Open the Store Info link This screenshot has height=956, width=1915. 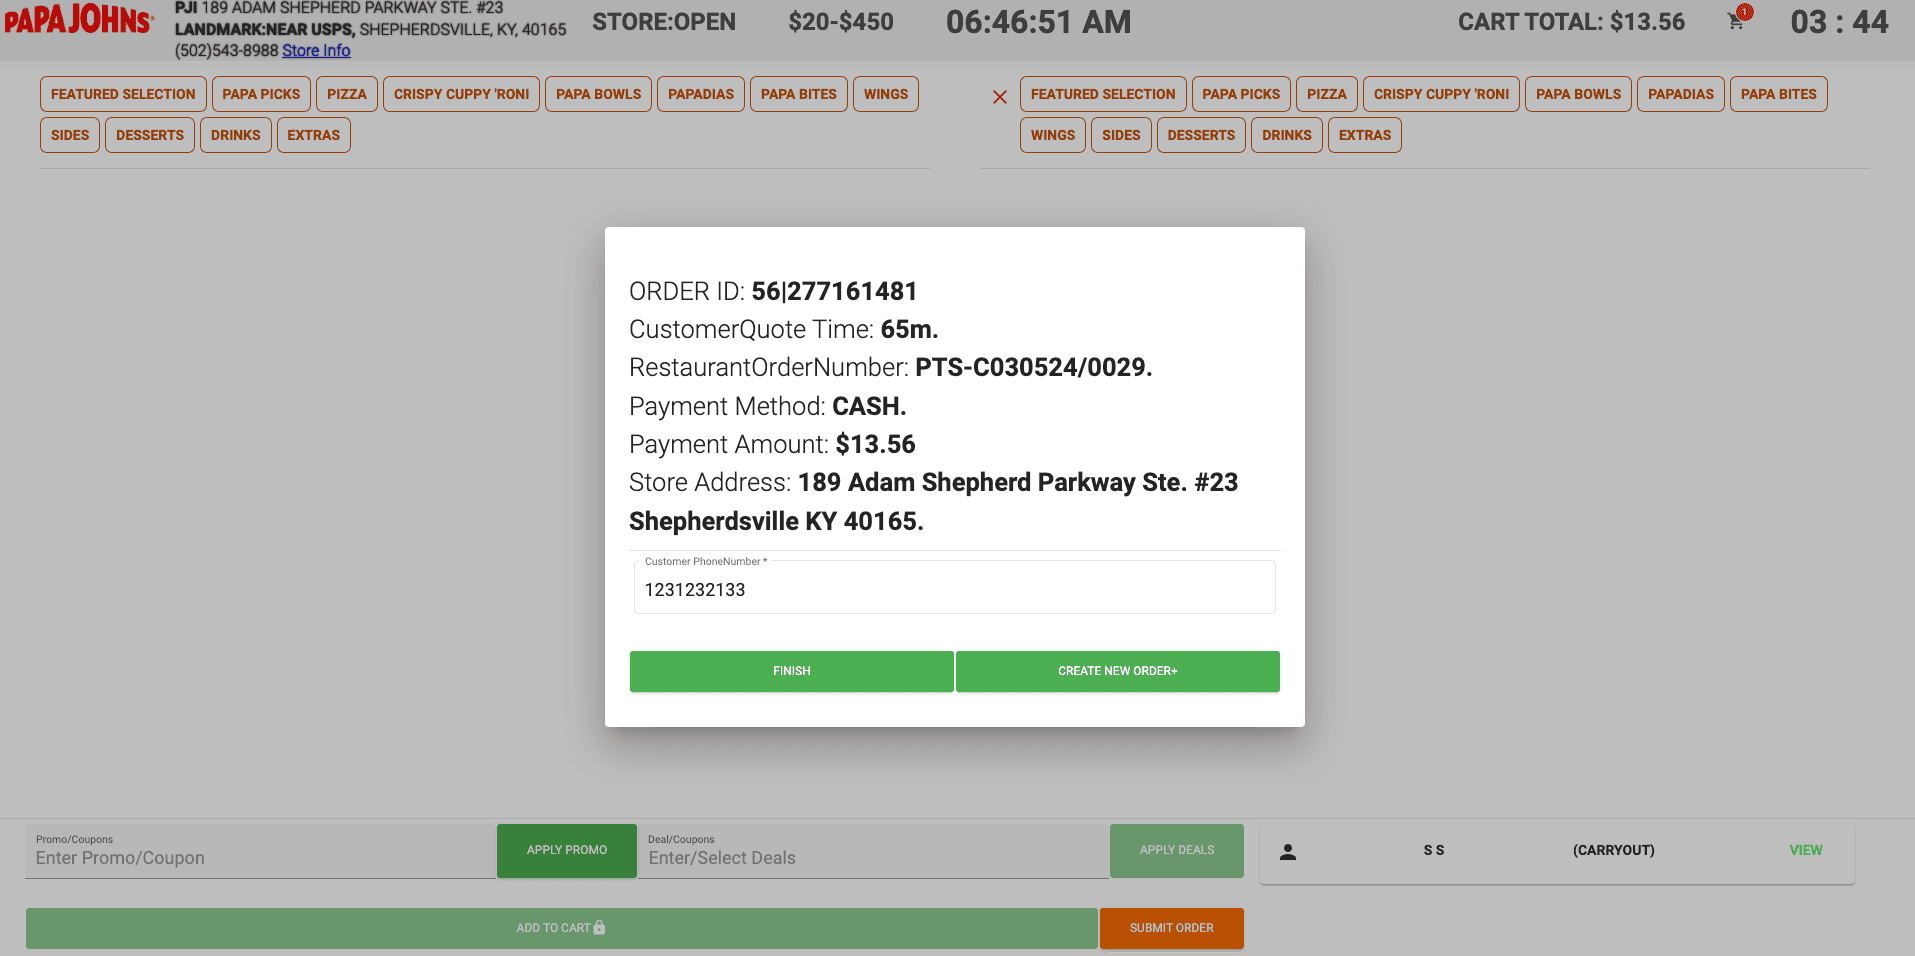click(316, 50)
